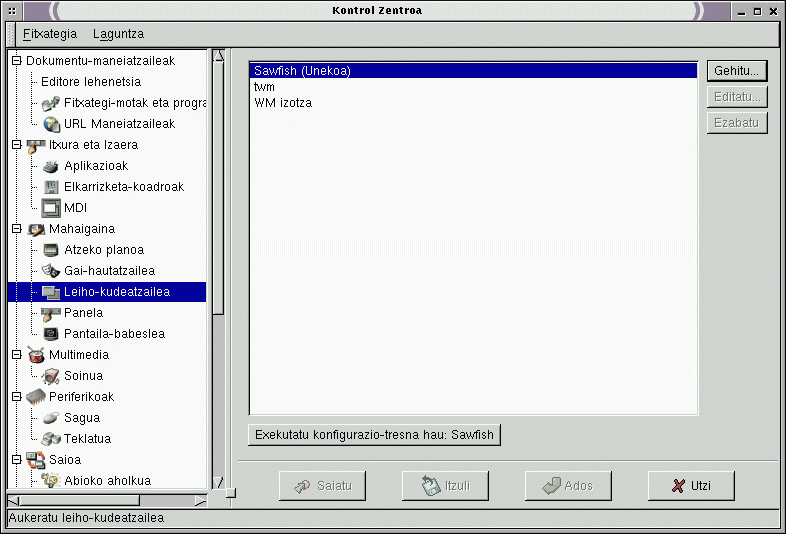Collapse the Periferikoak tree branch

pyautogui.click(x=17, y=397)
